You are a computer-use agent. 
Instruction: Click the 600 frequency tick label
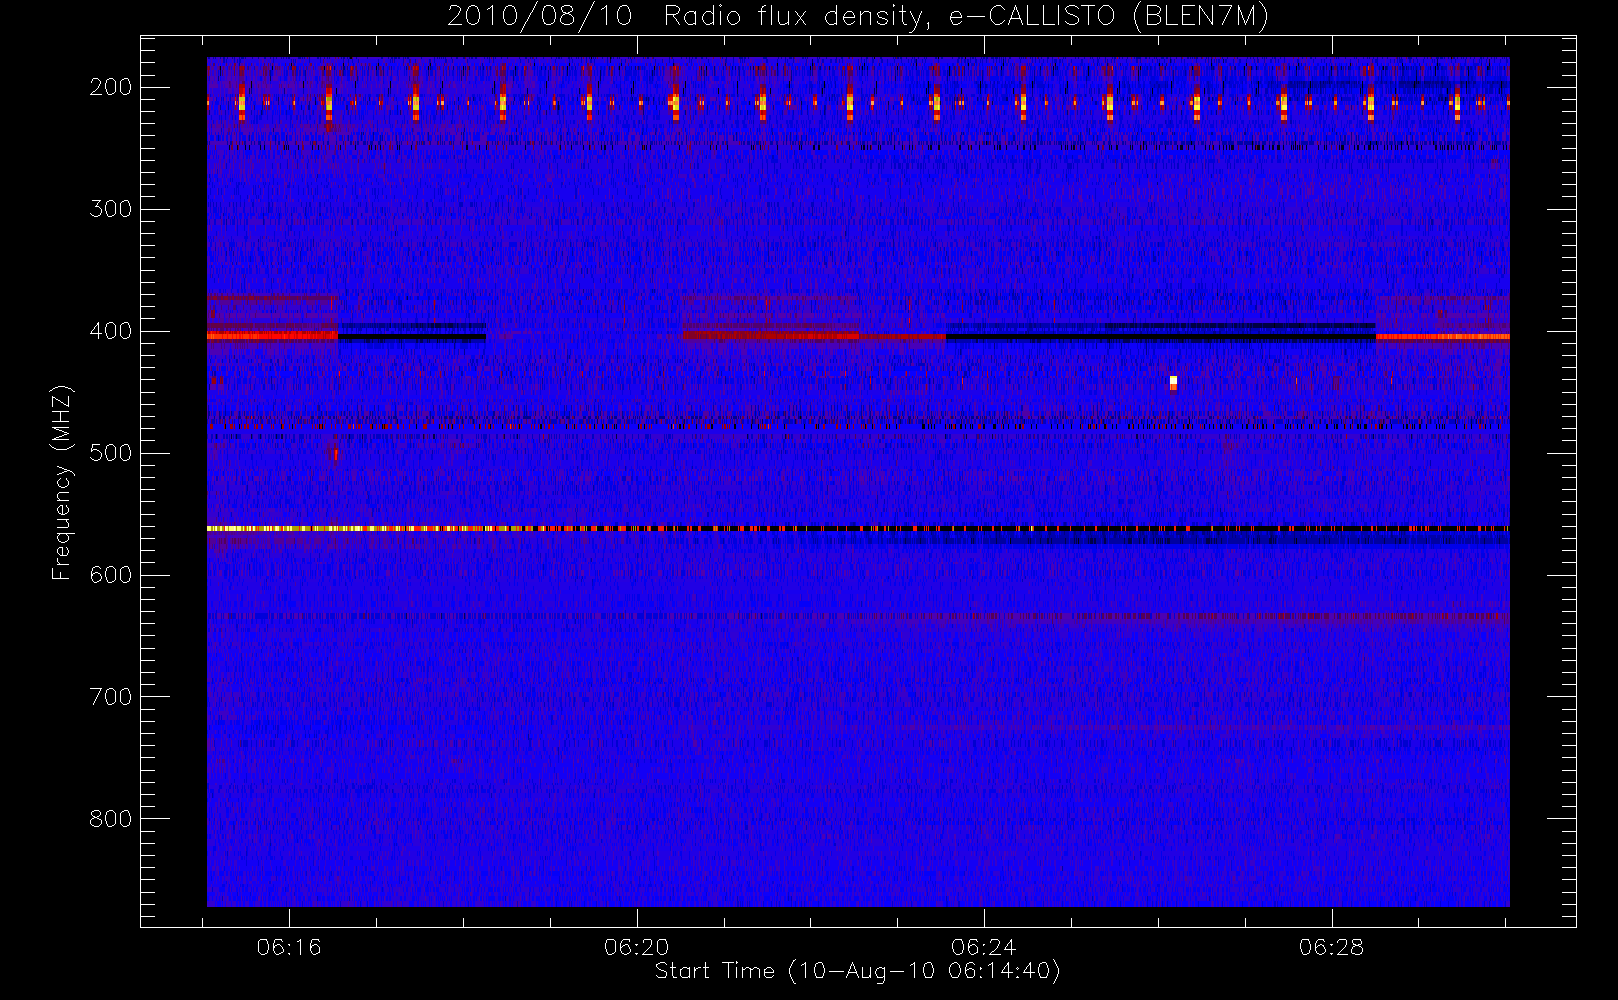pos(110,575)
